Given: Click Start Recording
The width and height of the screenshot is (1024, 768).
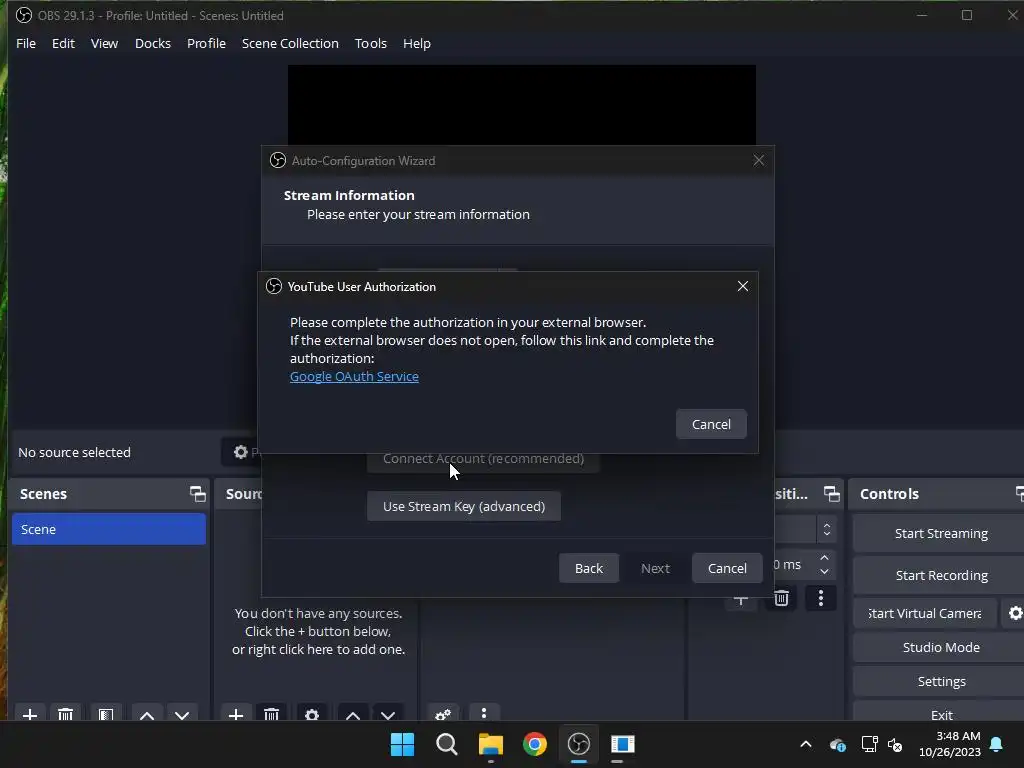Looking at the screenshot, I should coord(940,575).
